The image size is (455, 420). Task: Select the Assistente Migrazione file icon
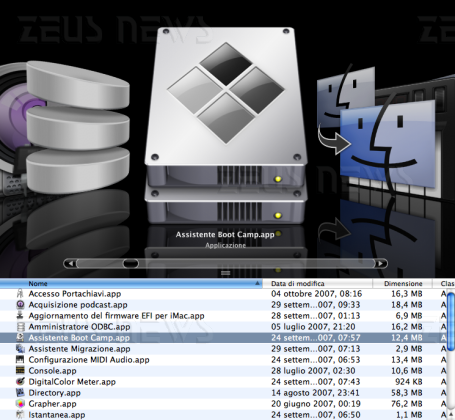20,349
